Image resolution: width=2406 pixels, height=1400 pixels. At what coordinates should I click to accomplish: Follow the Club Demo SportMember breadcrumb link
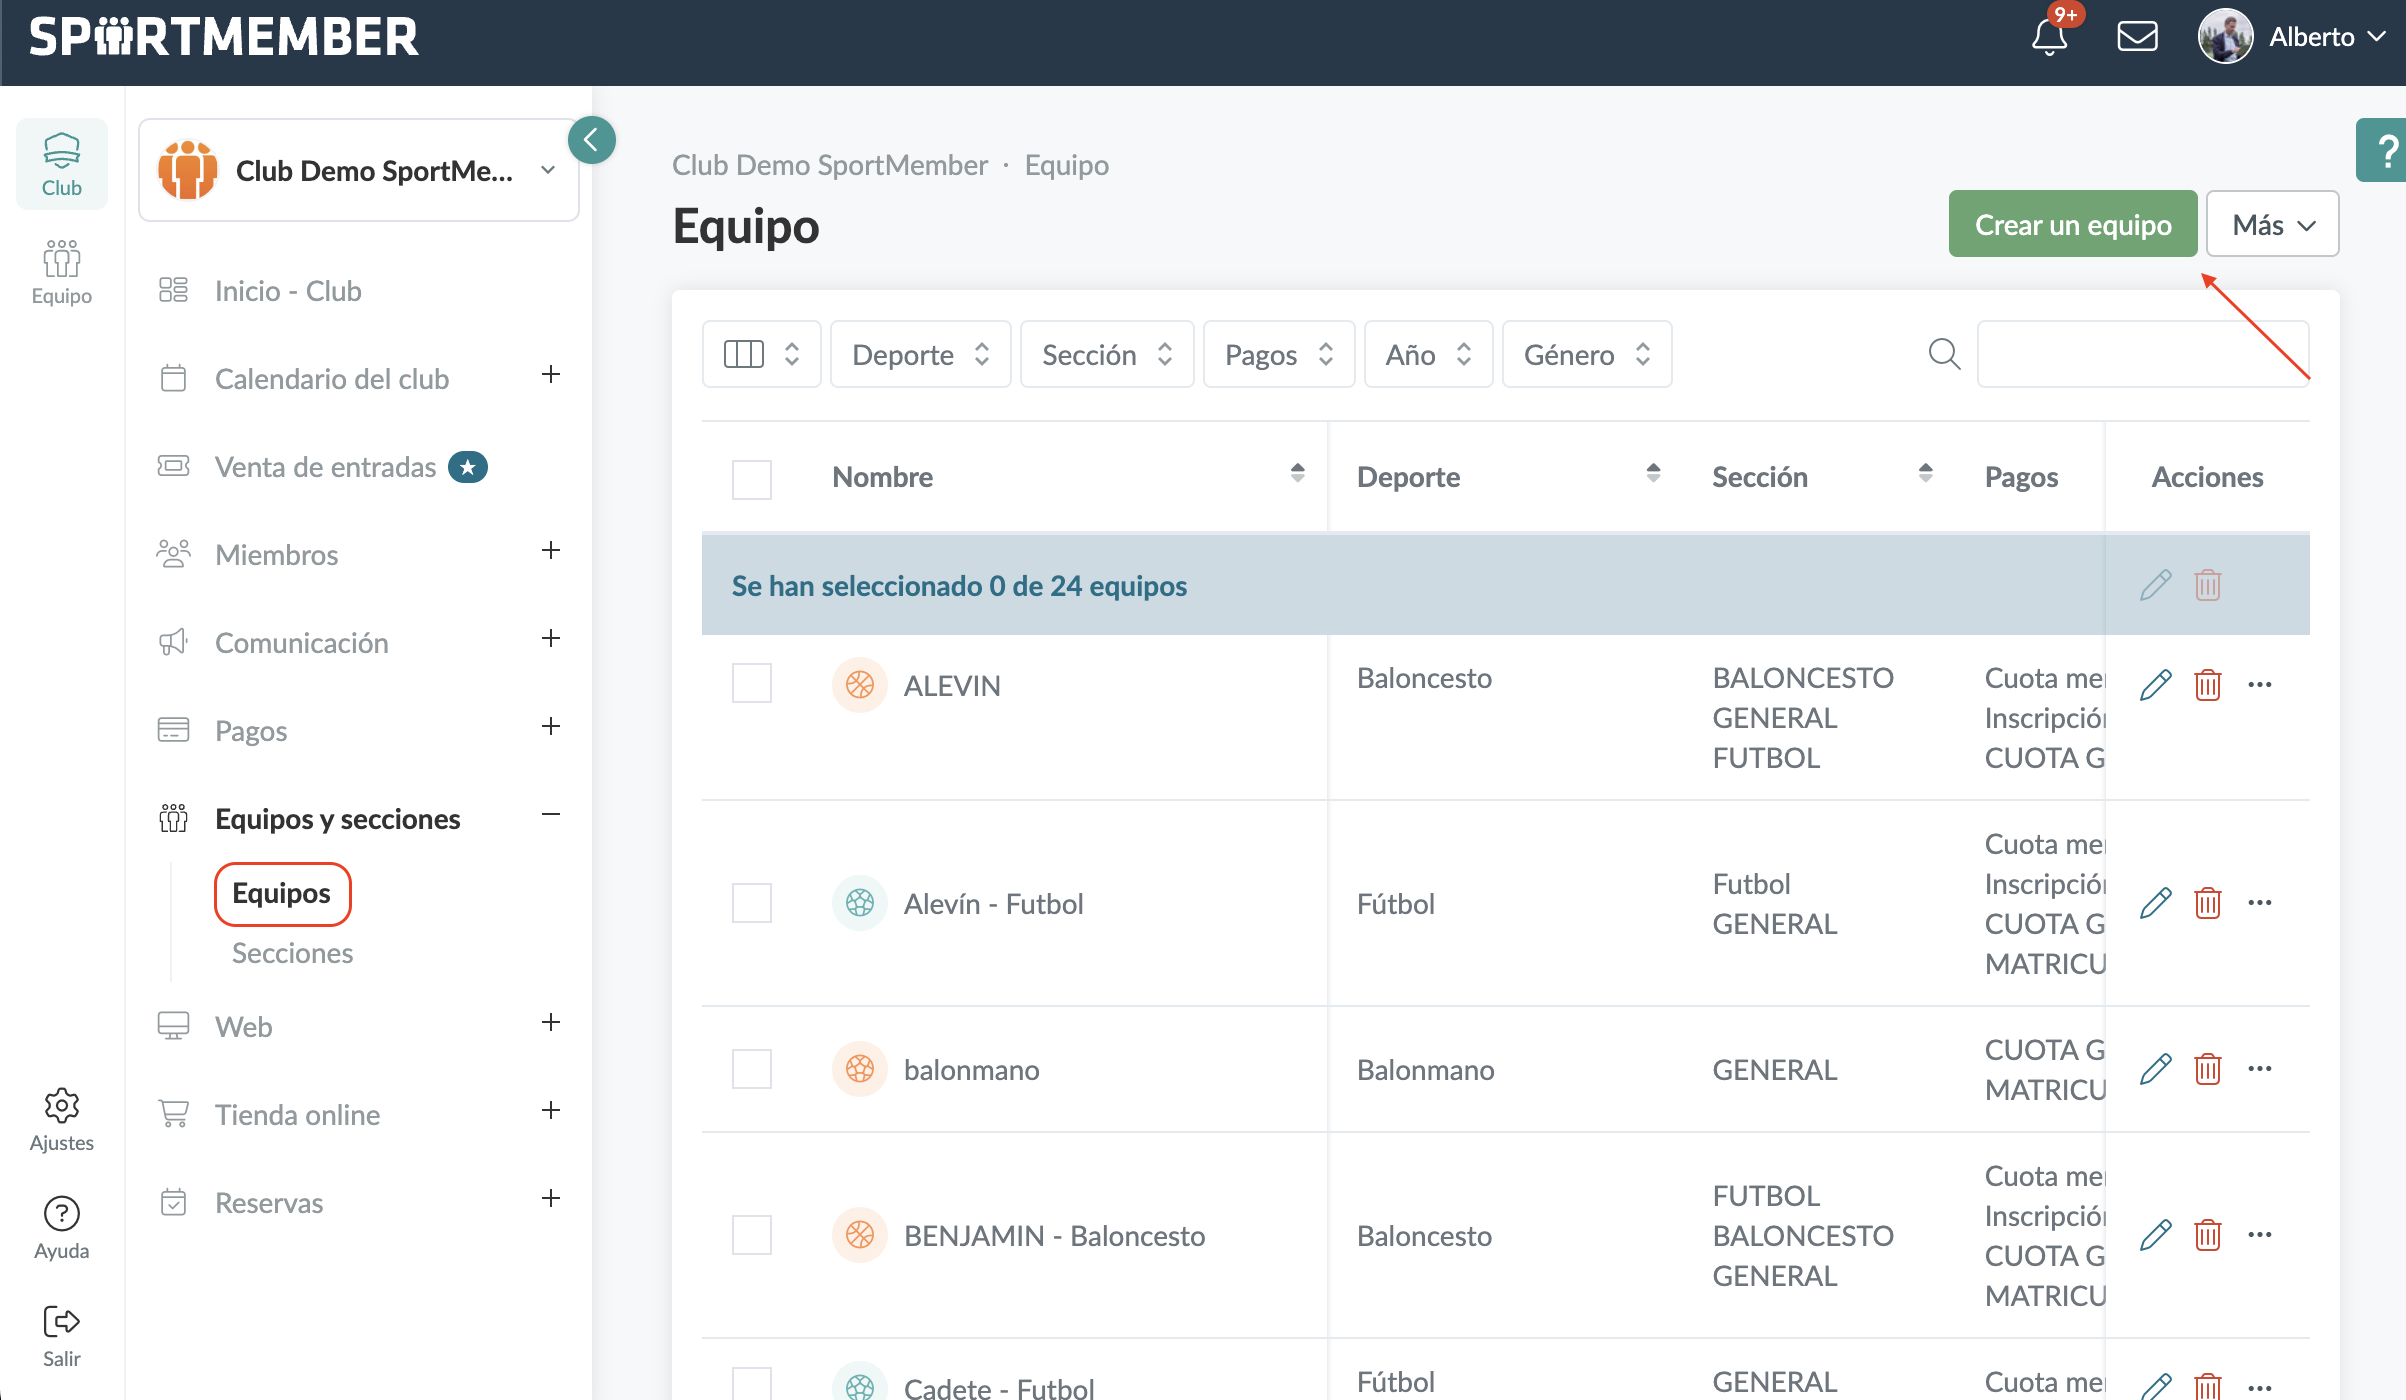pyautogui.click(x=829, y=165)
